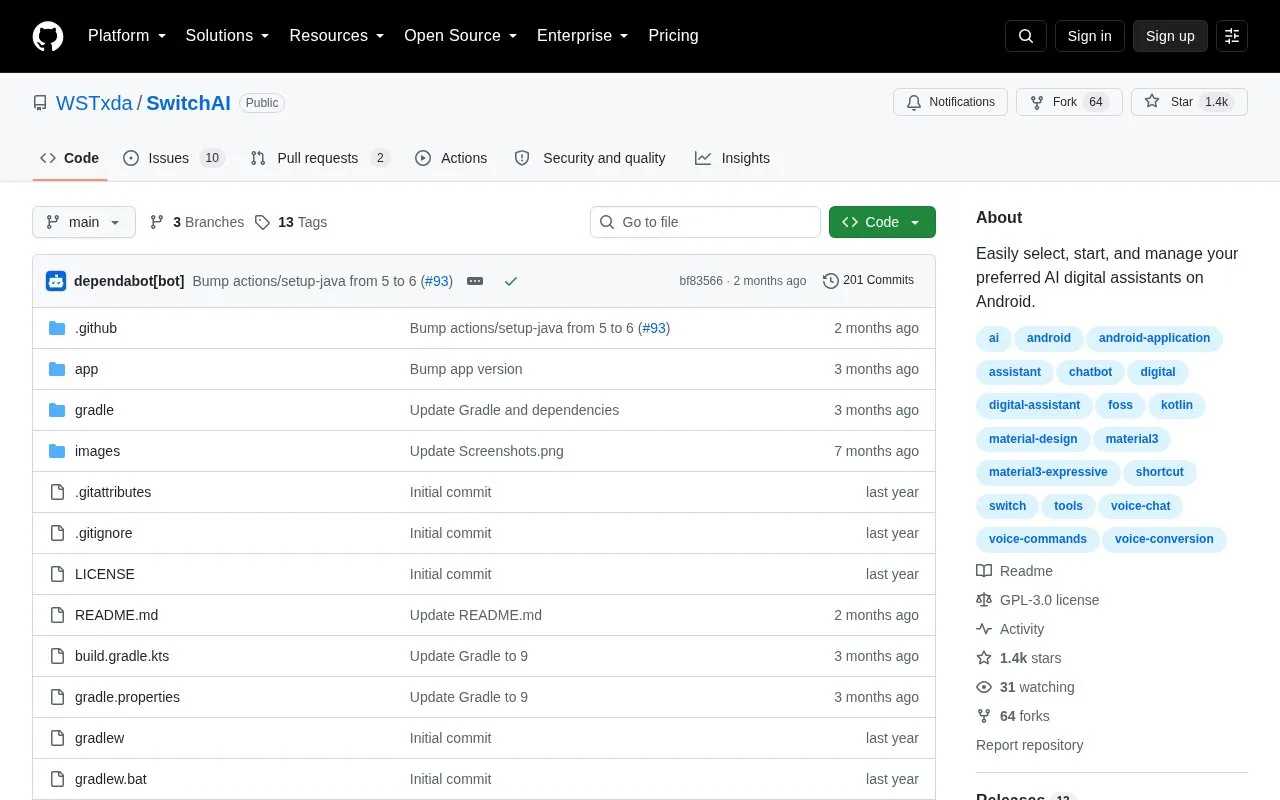Open the WSTxda owner profile link
1280x800 pixels.
(94, 103)
